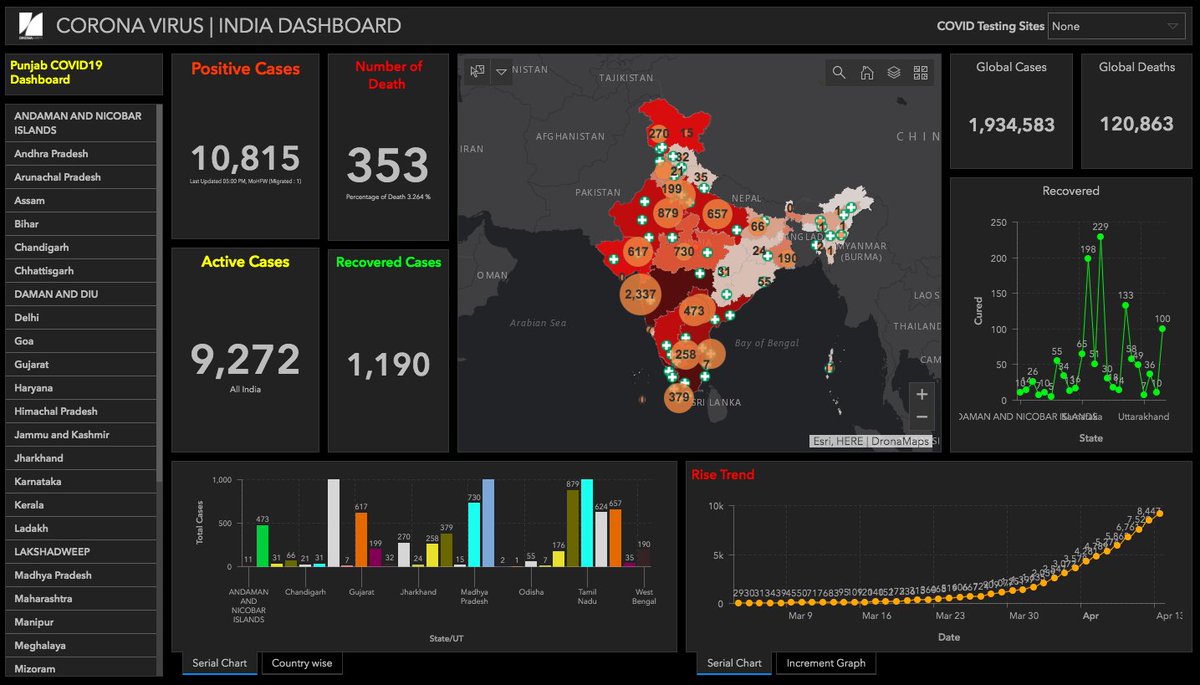Select Karnataka in state list
Viewport: 1200px width, 685px height.
[80, 481]
